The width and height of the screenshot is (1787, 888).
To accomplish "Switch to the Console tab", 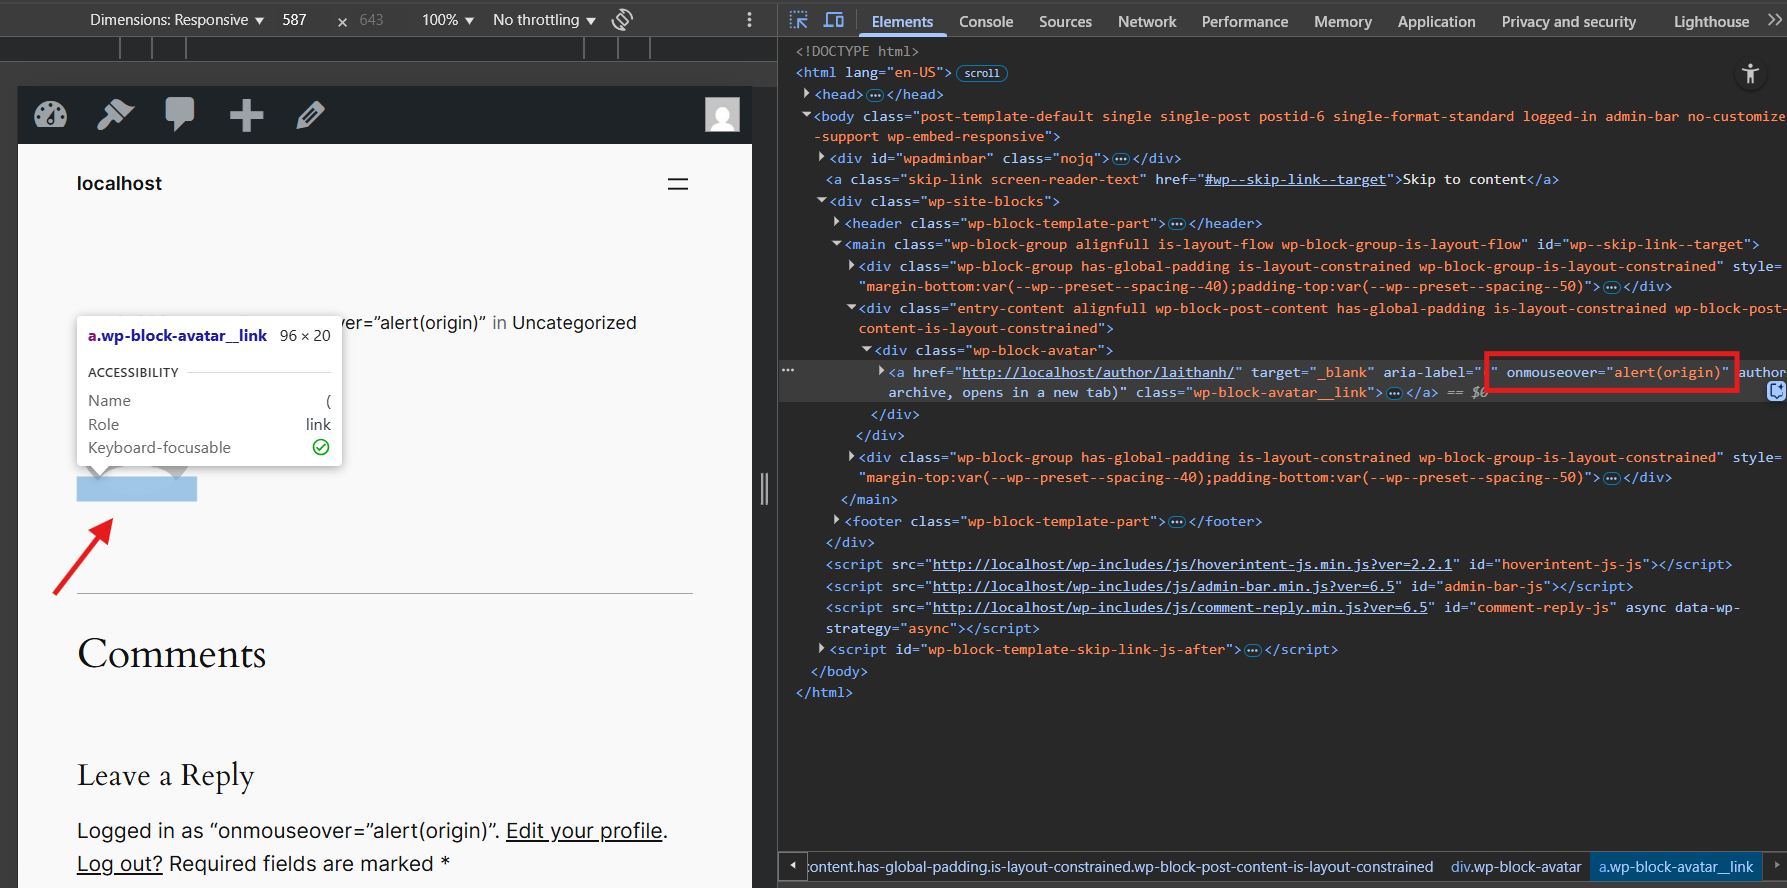I will pos(986,21).
